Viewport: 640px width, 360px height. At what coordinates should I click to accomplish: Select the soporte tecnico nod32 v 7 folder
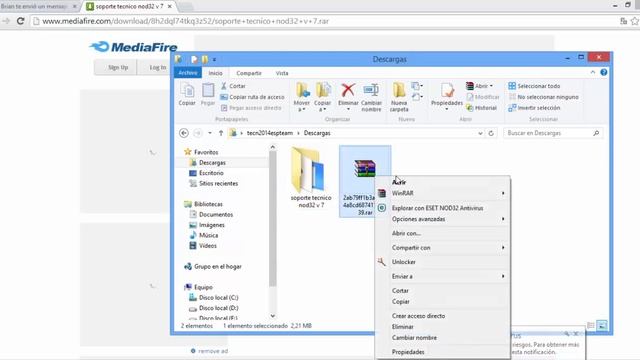[x=311, y=178]
